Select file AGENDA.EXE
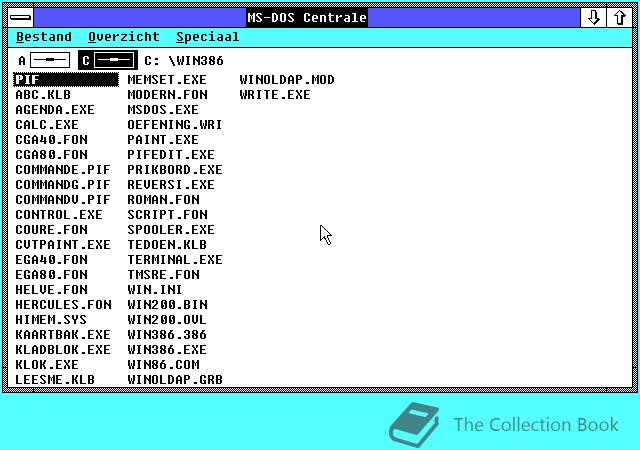Screen dimensions: 640x450 (x=55, y=110)
